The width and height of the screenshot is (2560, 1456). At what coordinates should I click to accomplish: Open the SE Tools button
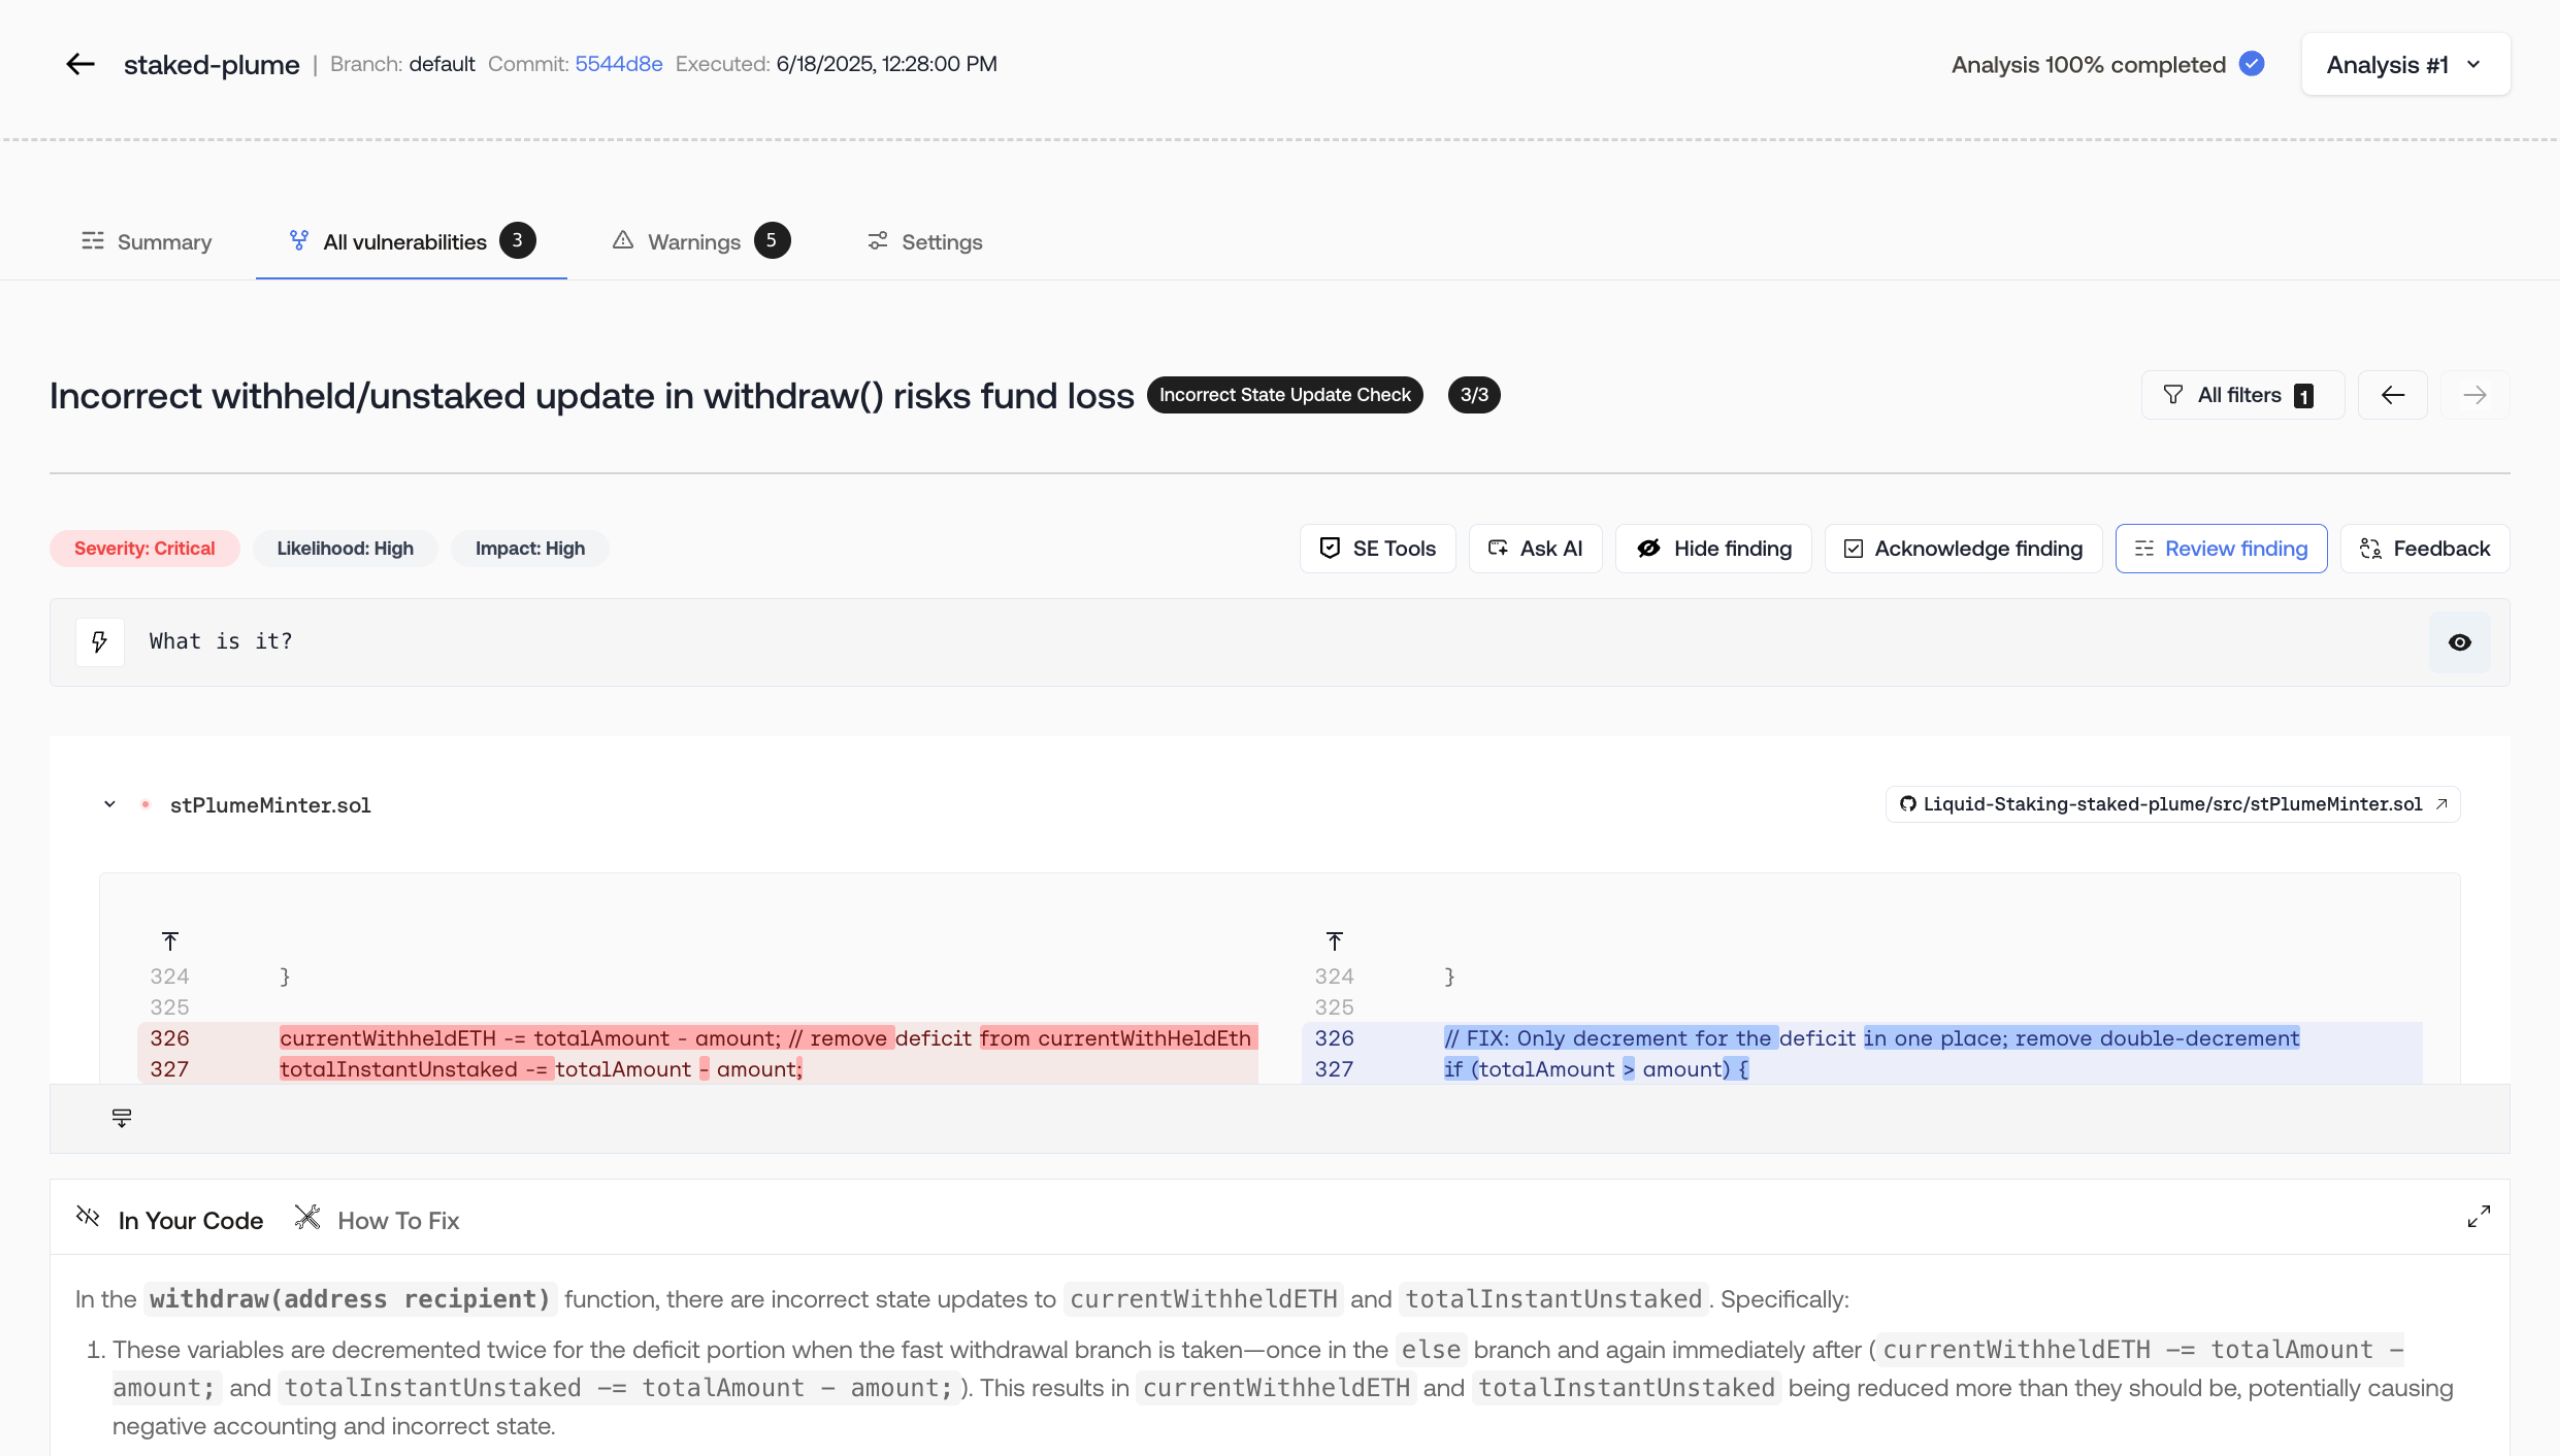pos(1377,548)
